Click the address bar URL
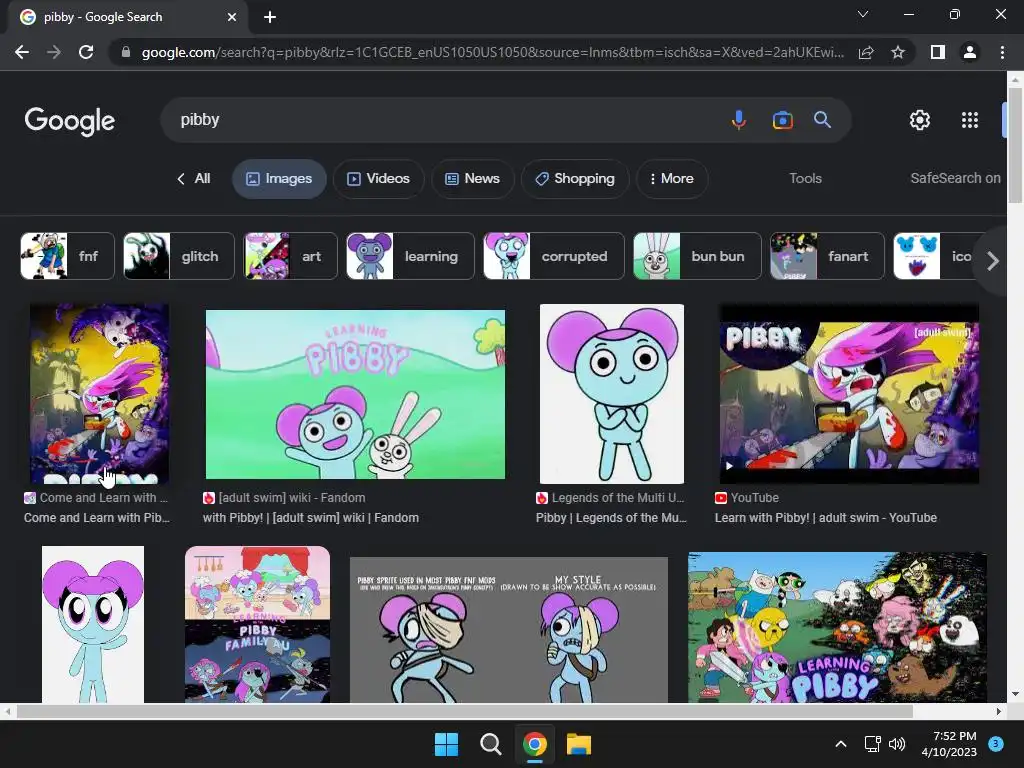This screenshot has height=768, width=1024. pos(492,52)
